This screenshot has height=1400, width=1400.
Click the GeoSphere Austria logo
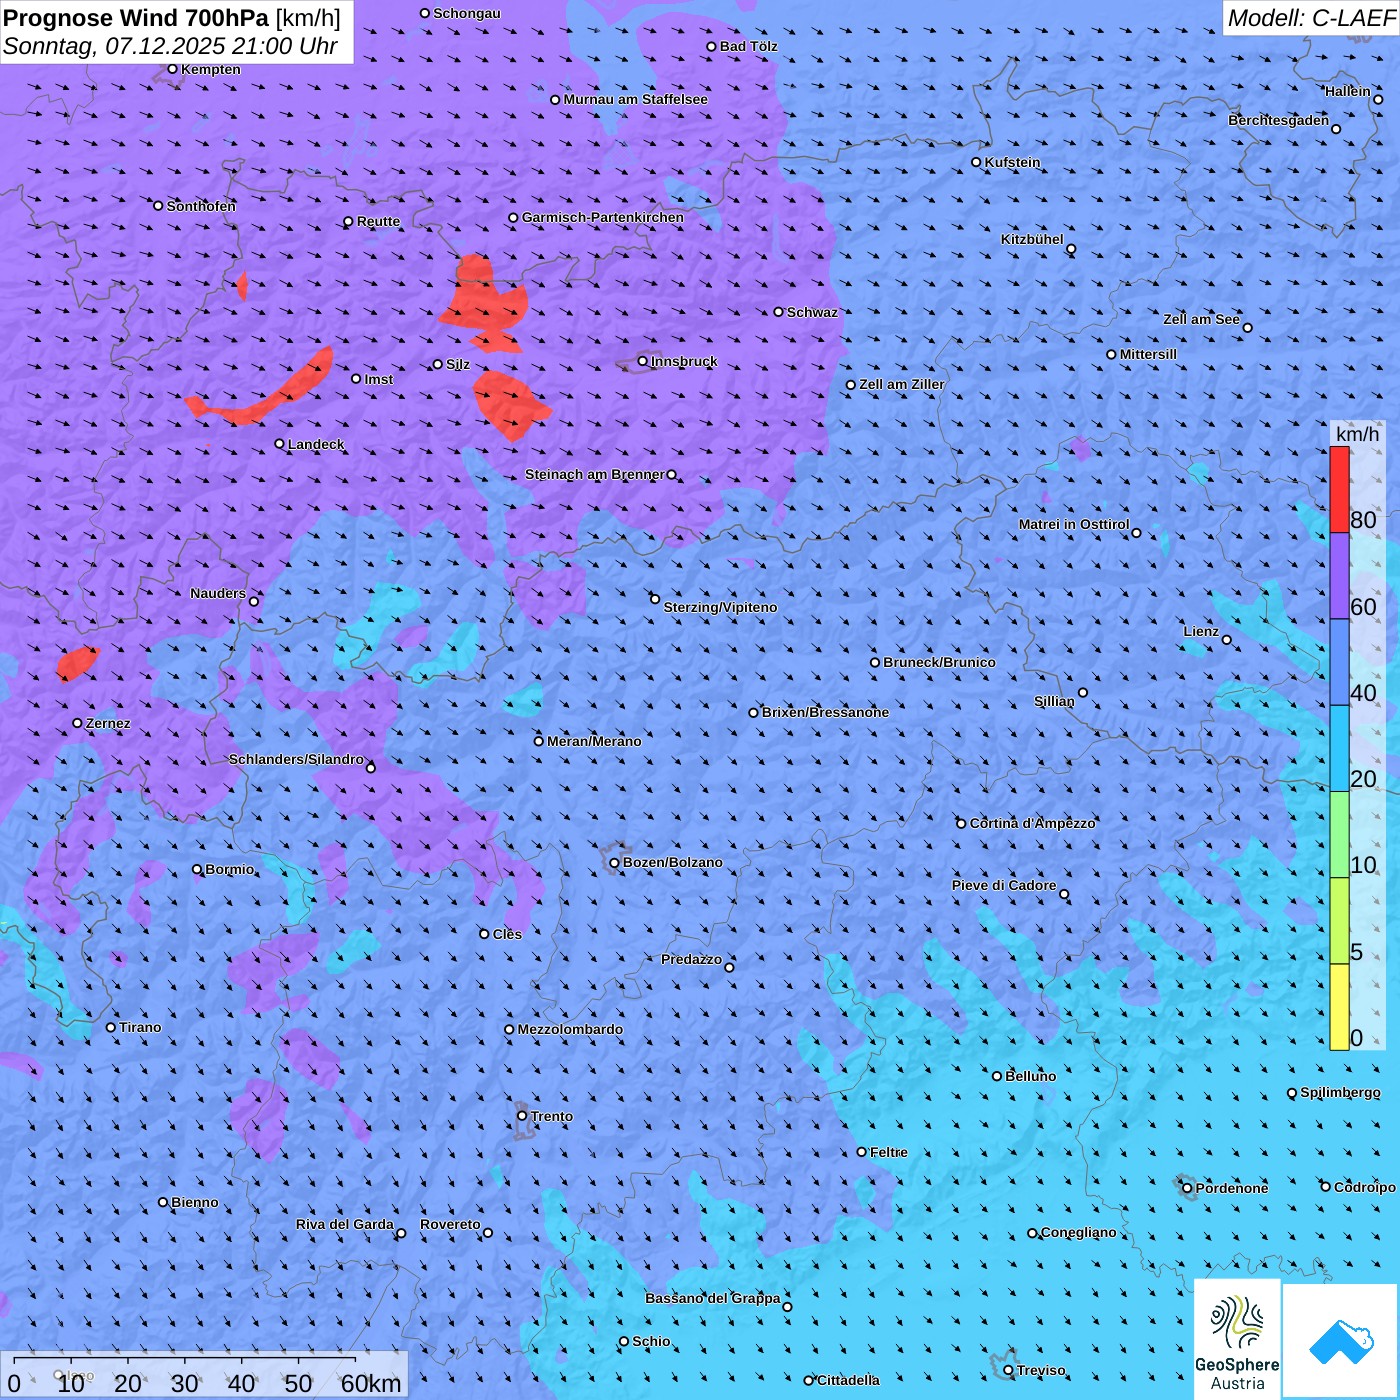click(1237, 1339)
